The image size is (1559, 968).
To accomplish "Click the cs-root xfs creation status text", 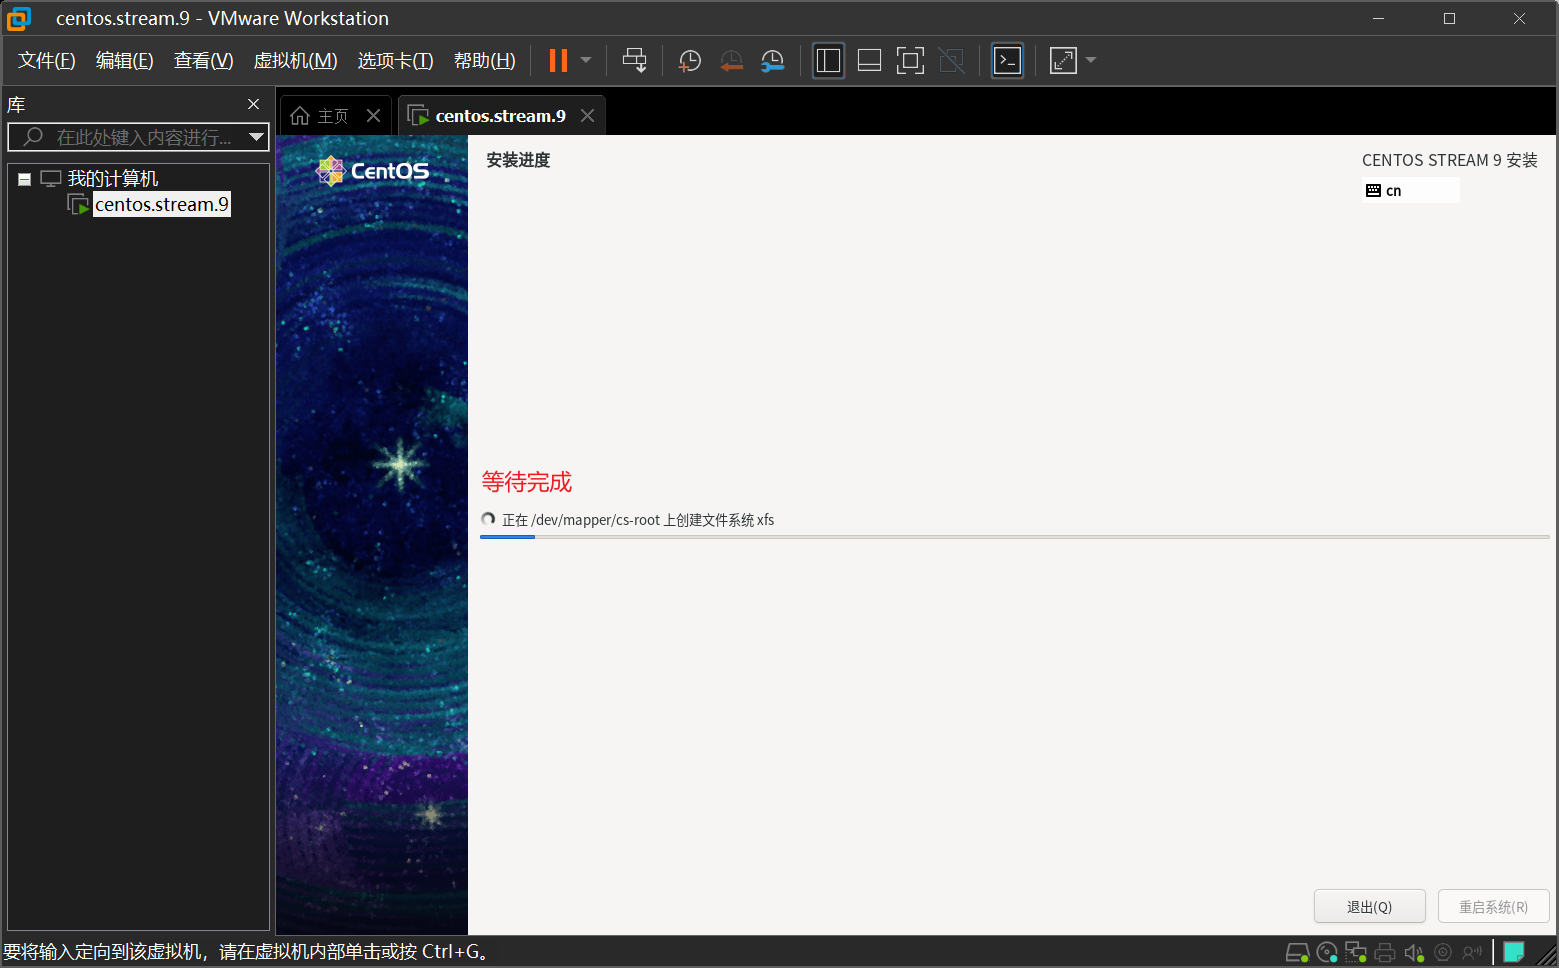I will 638,520.
